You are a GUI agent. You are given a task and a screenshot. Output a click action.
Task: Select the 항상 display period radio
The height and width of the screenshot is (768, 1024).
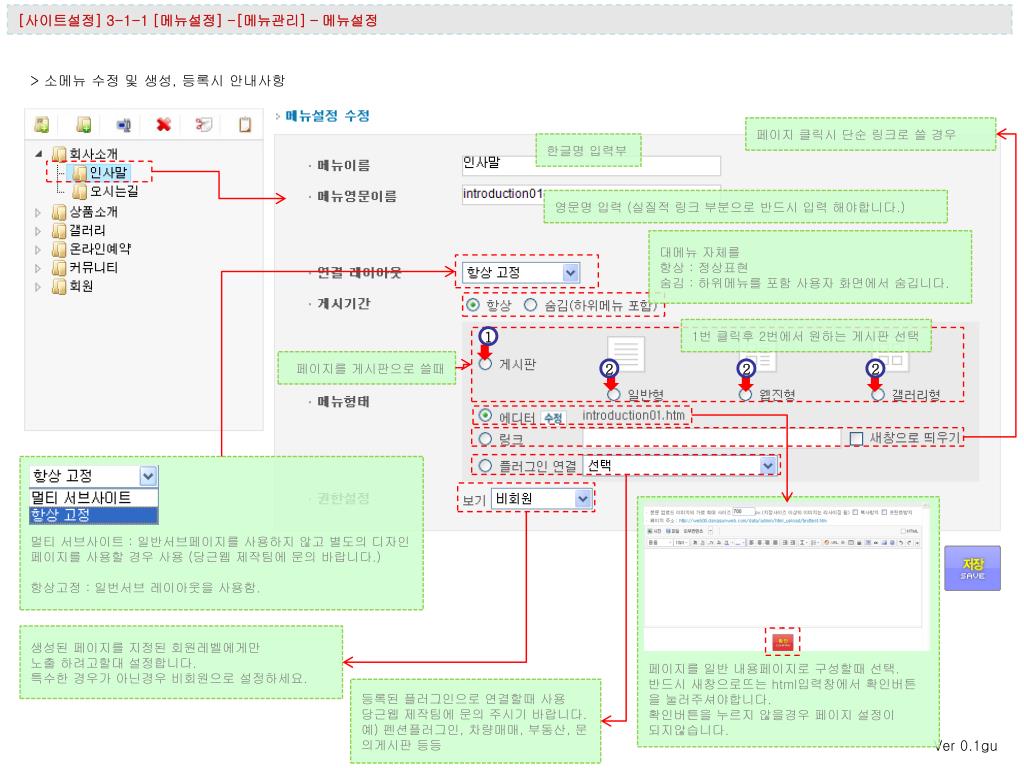pyautogui.click(x=473, y=305)
